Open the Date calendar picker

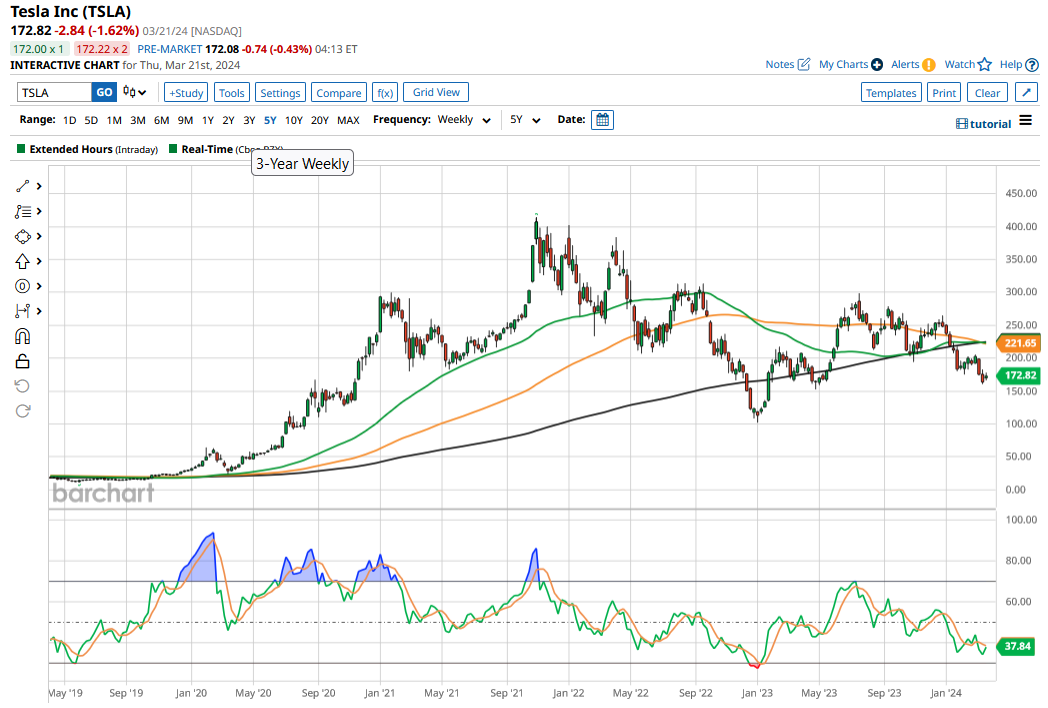point(602,119)
